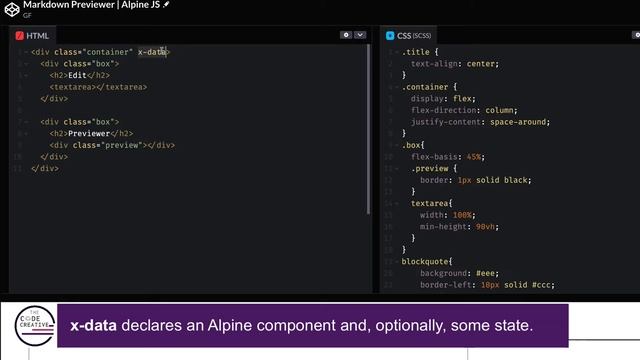Click final closing div on line 11
640x360 pixels.
[45, 168]
